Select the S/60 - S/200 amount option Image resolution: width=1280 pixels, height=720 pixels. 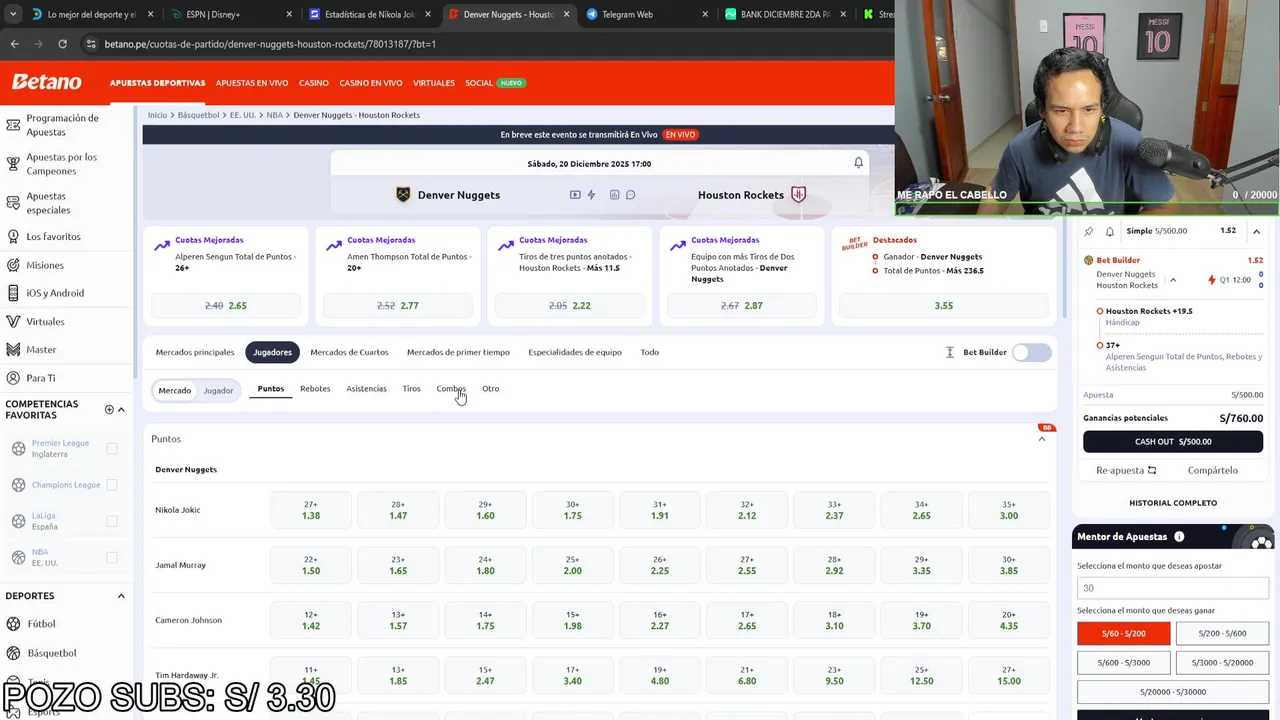click(1123, 633)
